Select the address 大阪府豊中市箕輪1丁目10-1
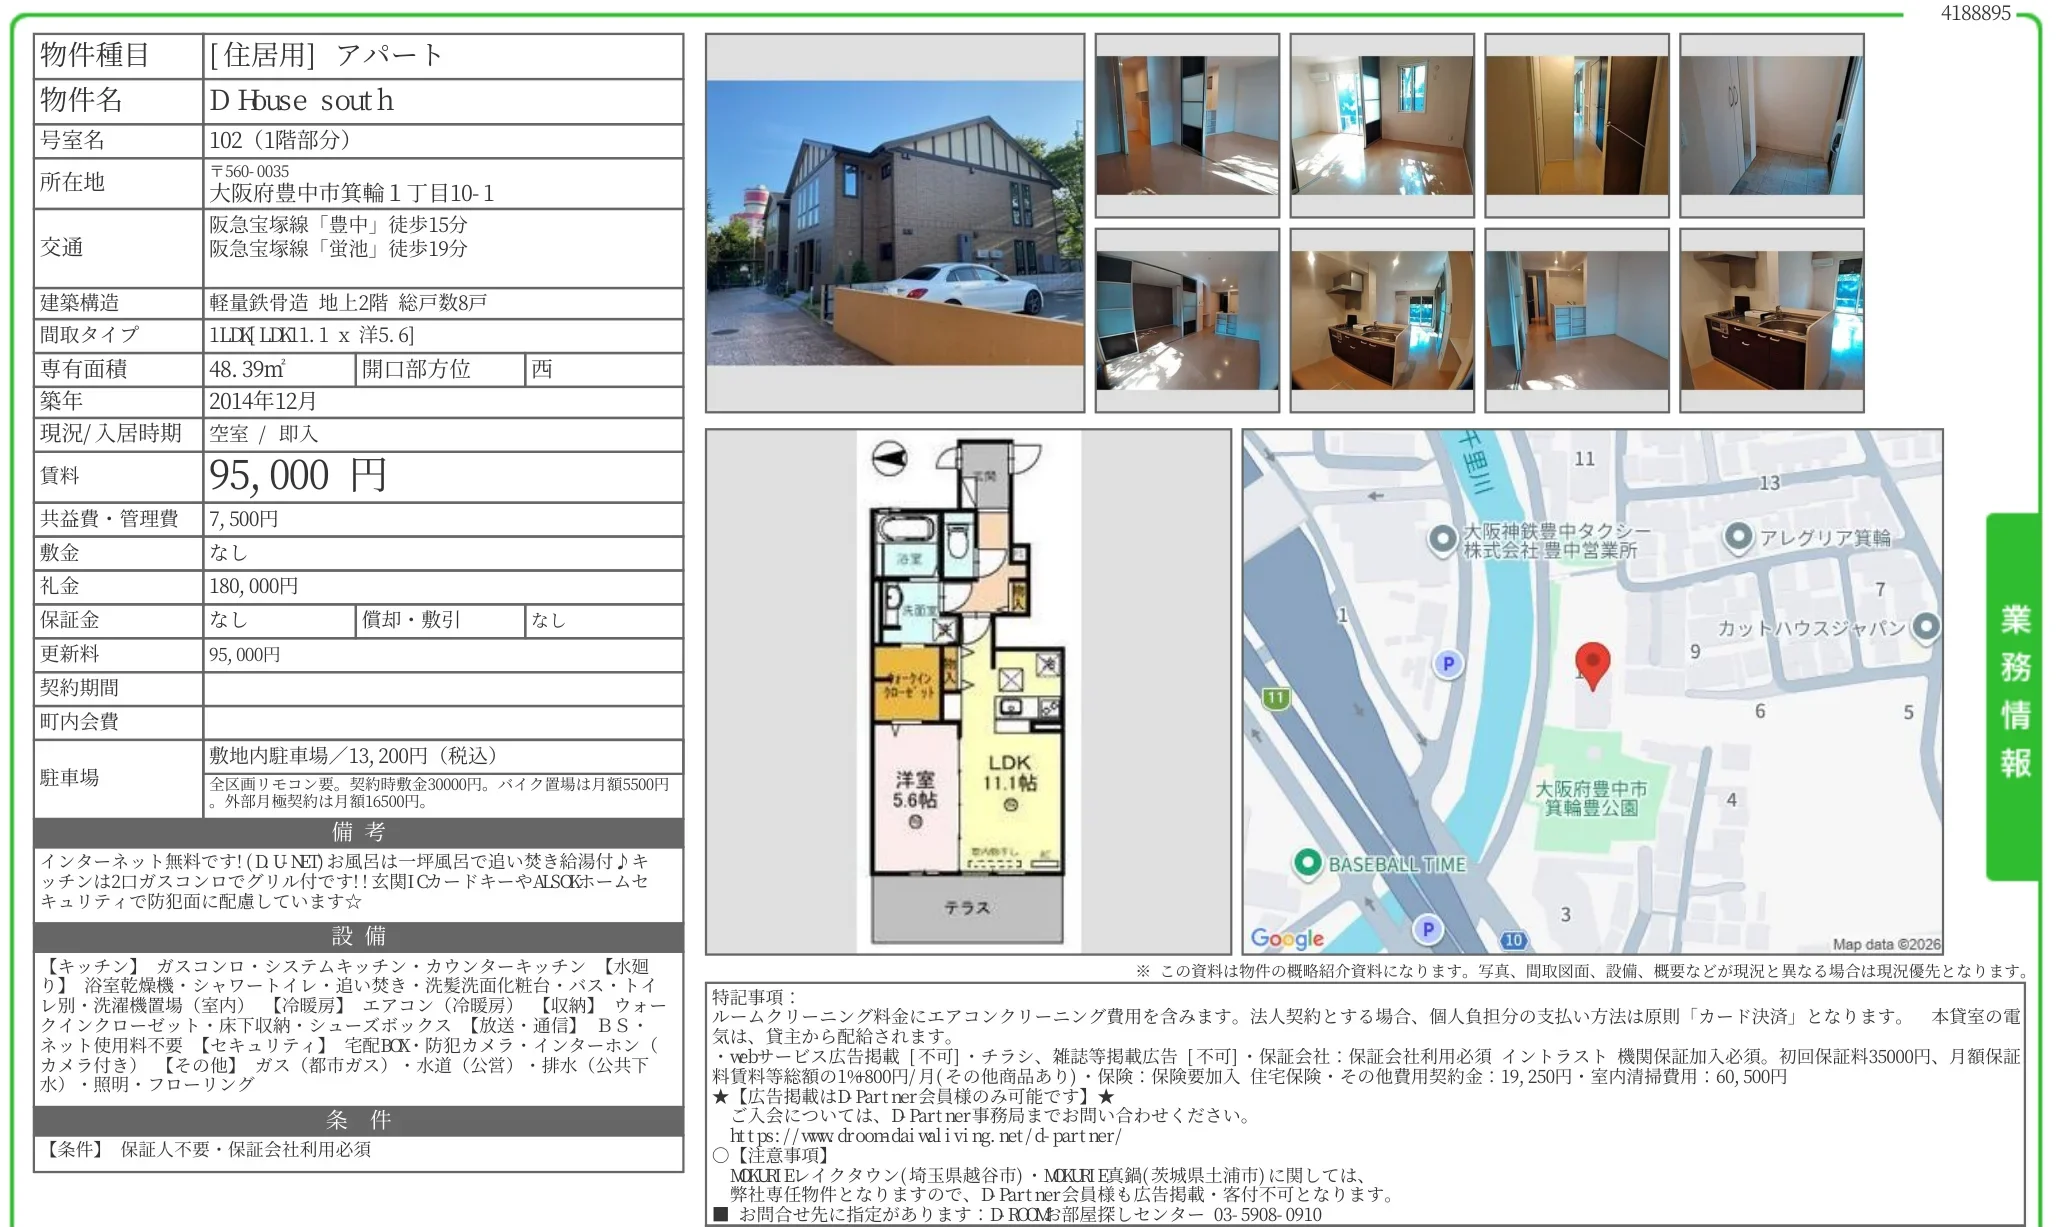This screenshot has height=1227, width=2056. point(351,193)
